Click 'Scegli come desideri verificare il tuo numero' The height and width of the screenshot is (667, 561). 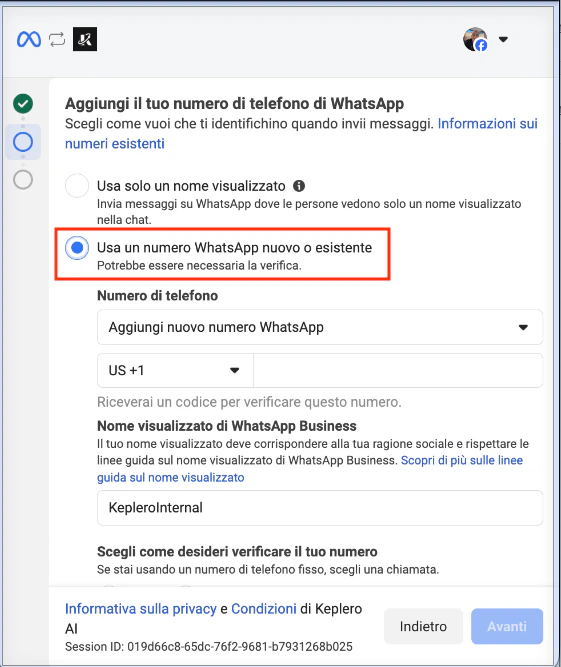pyautogui.click(x=237, y=552)
